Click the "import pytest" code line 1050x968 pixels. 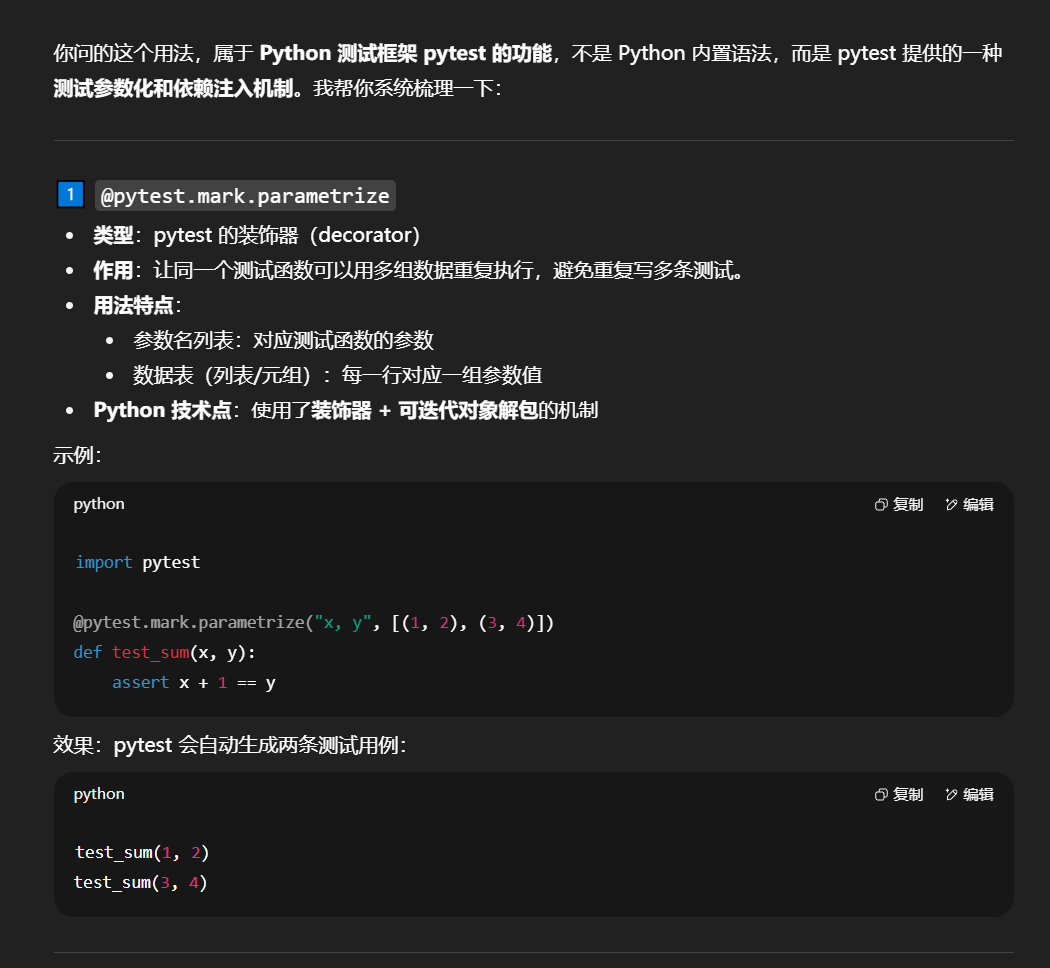(x=137, y=562)
